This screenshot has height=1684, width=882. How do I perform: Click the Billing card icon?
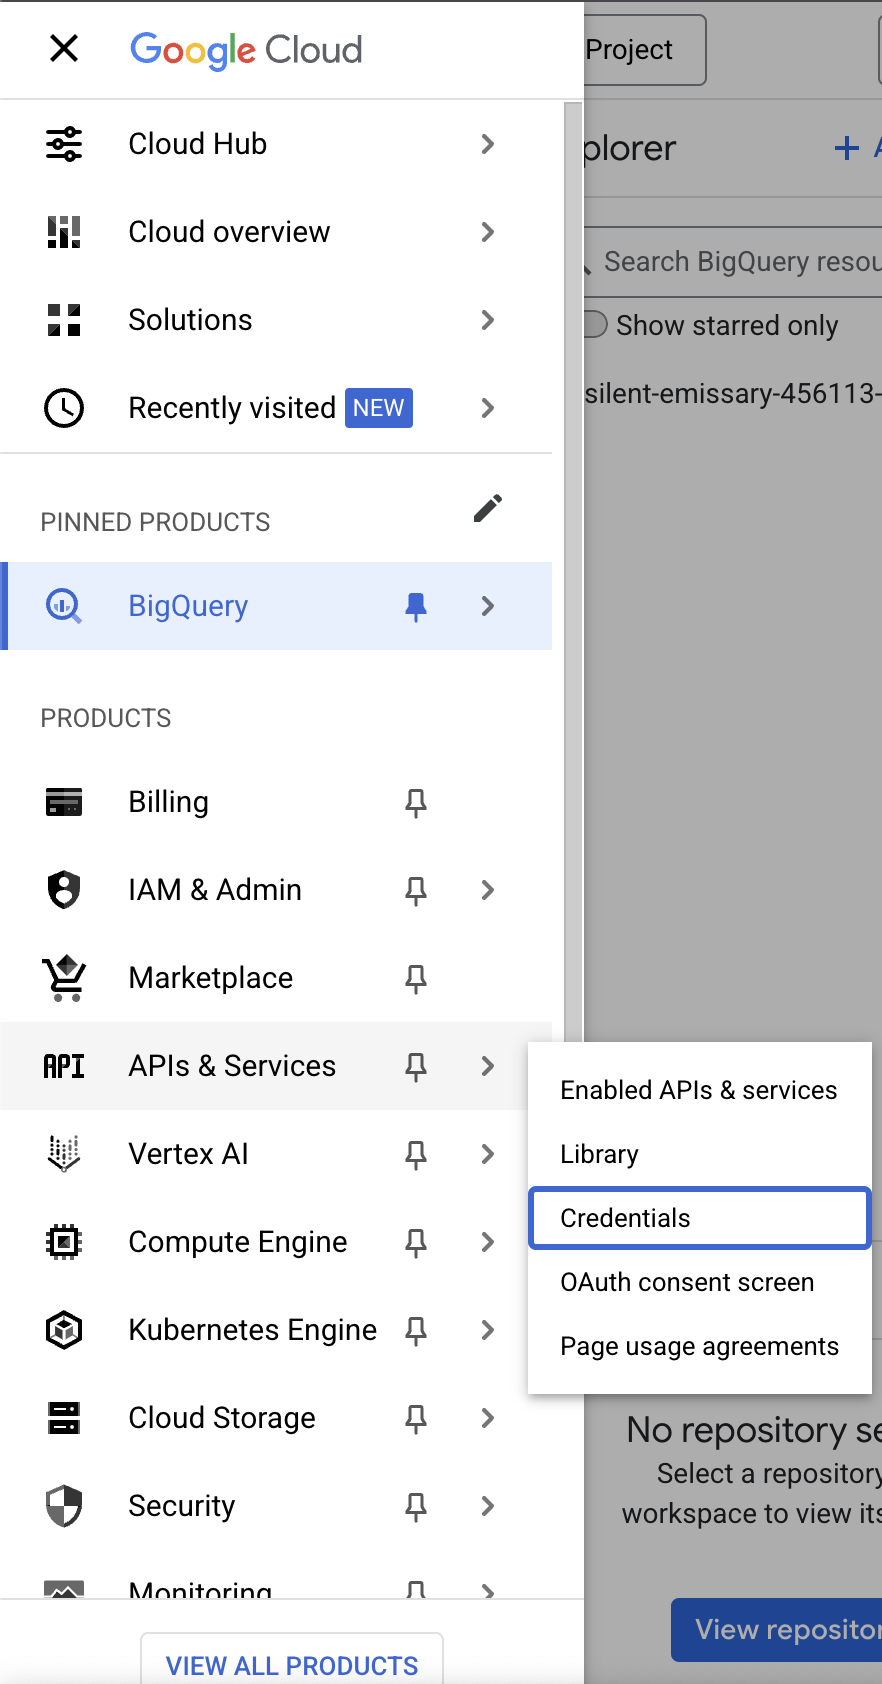click(64, 802)
